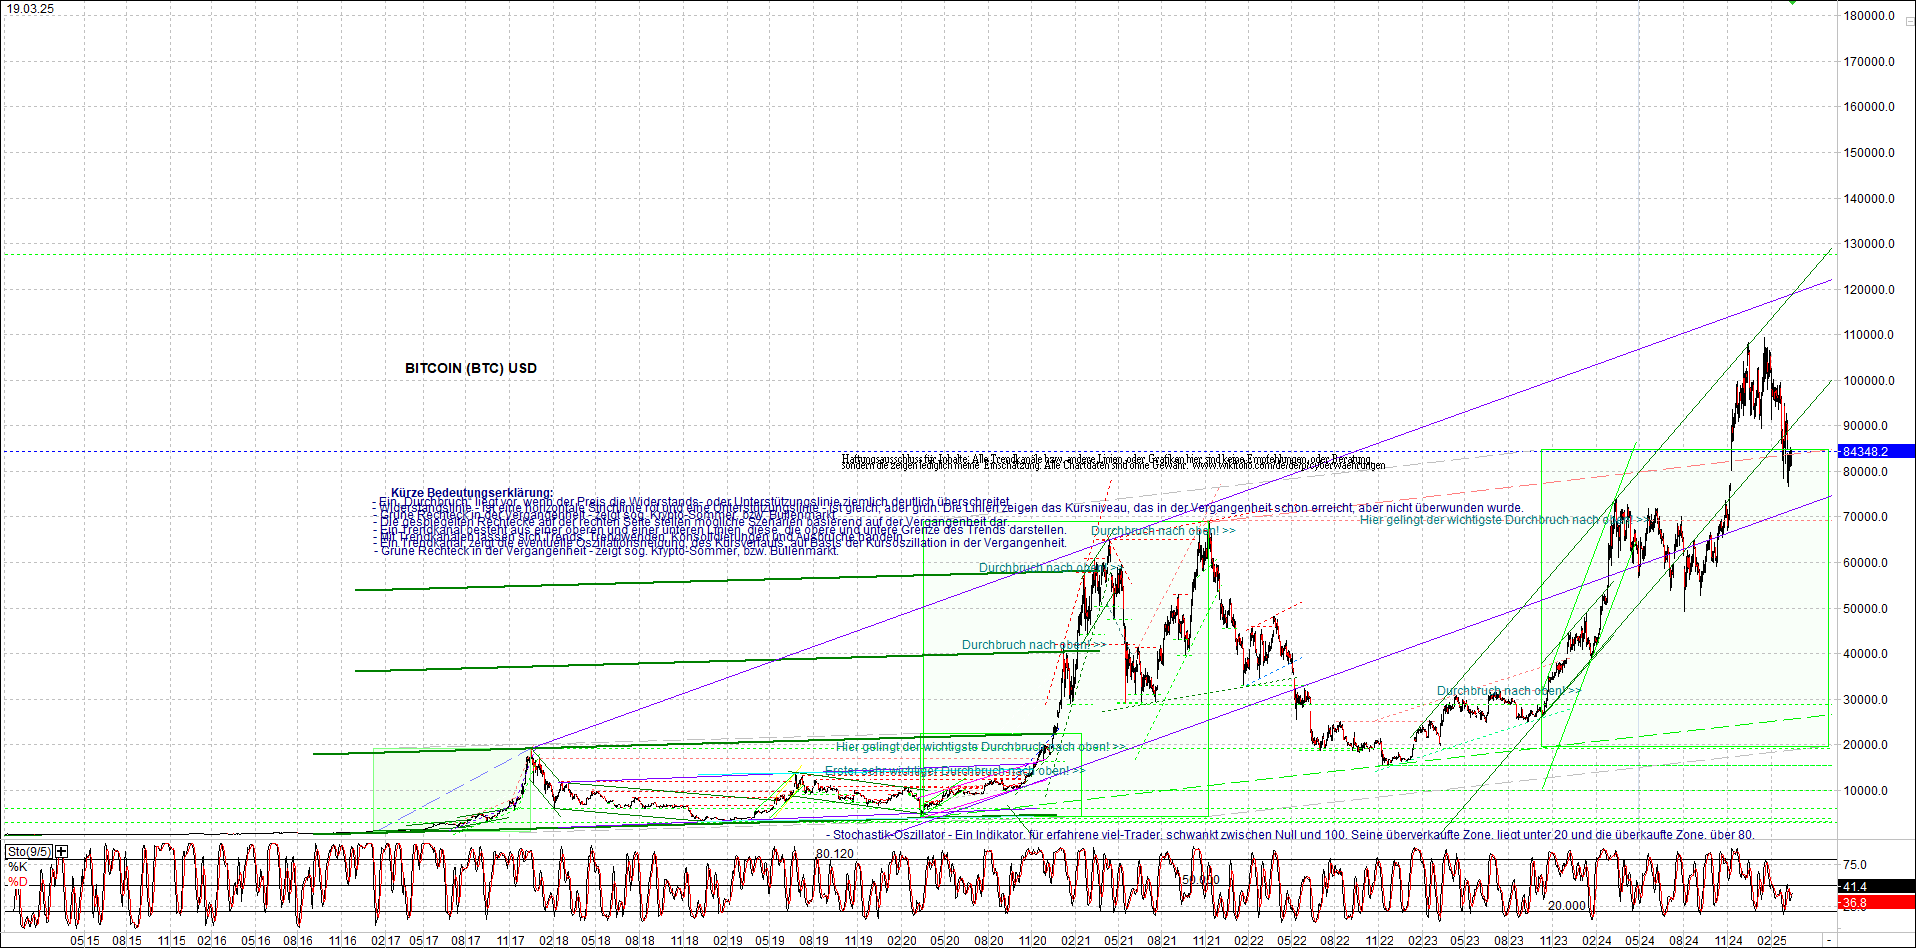Click the Sto(9/5) indicator label box
The image size is (1916, 948).
coord(30,850)
